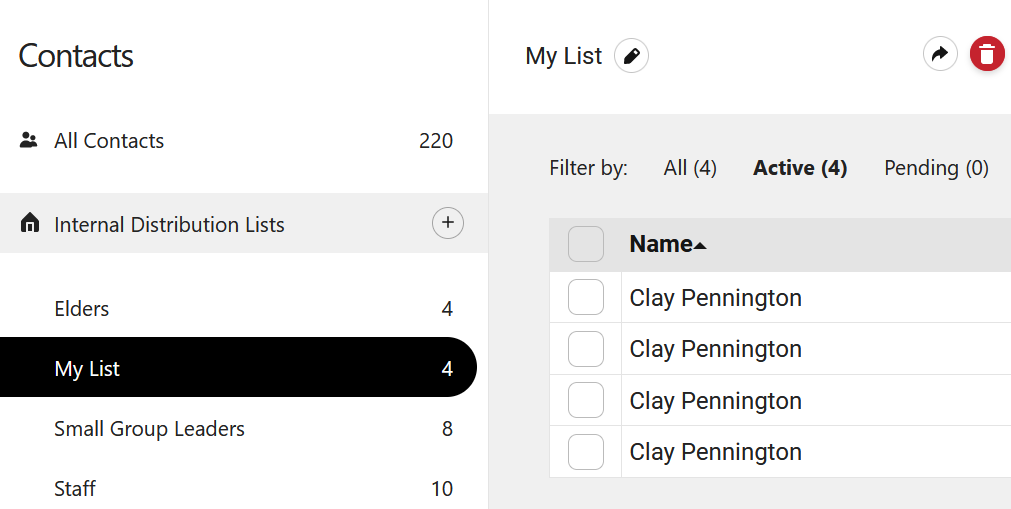1011x509 pixels.
Task: Sort by Name column arrow
Action: click(700, 246)
